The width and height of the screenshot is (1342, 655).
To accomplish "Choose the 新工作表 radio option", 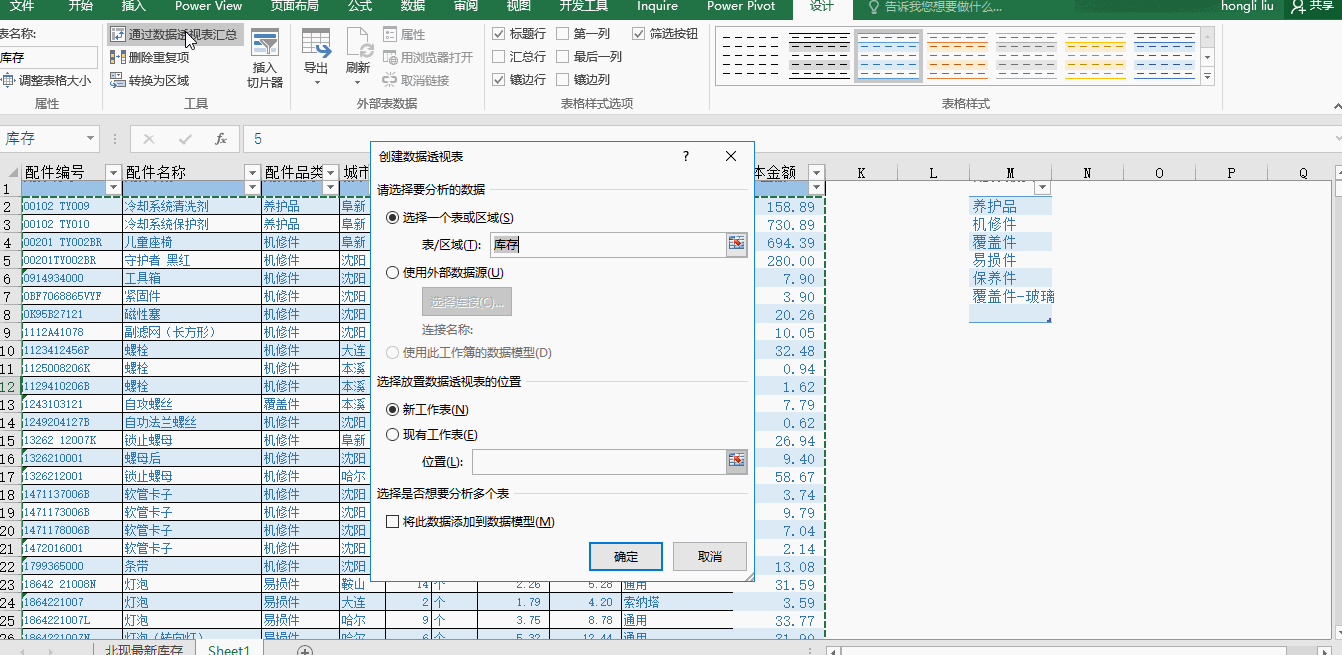I will tap(392, 410).
